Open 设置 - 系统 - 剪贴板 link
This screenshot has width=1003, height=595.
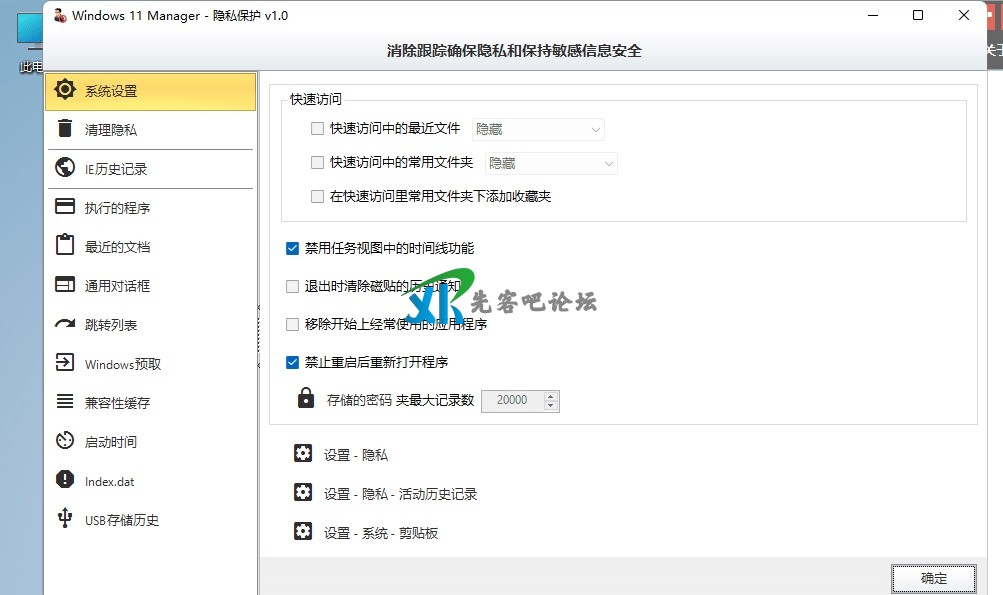tap(381, 533)
